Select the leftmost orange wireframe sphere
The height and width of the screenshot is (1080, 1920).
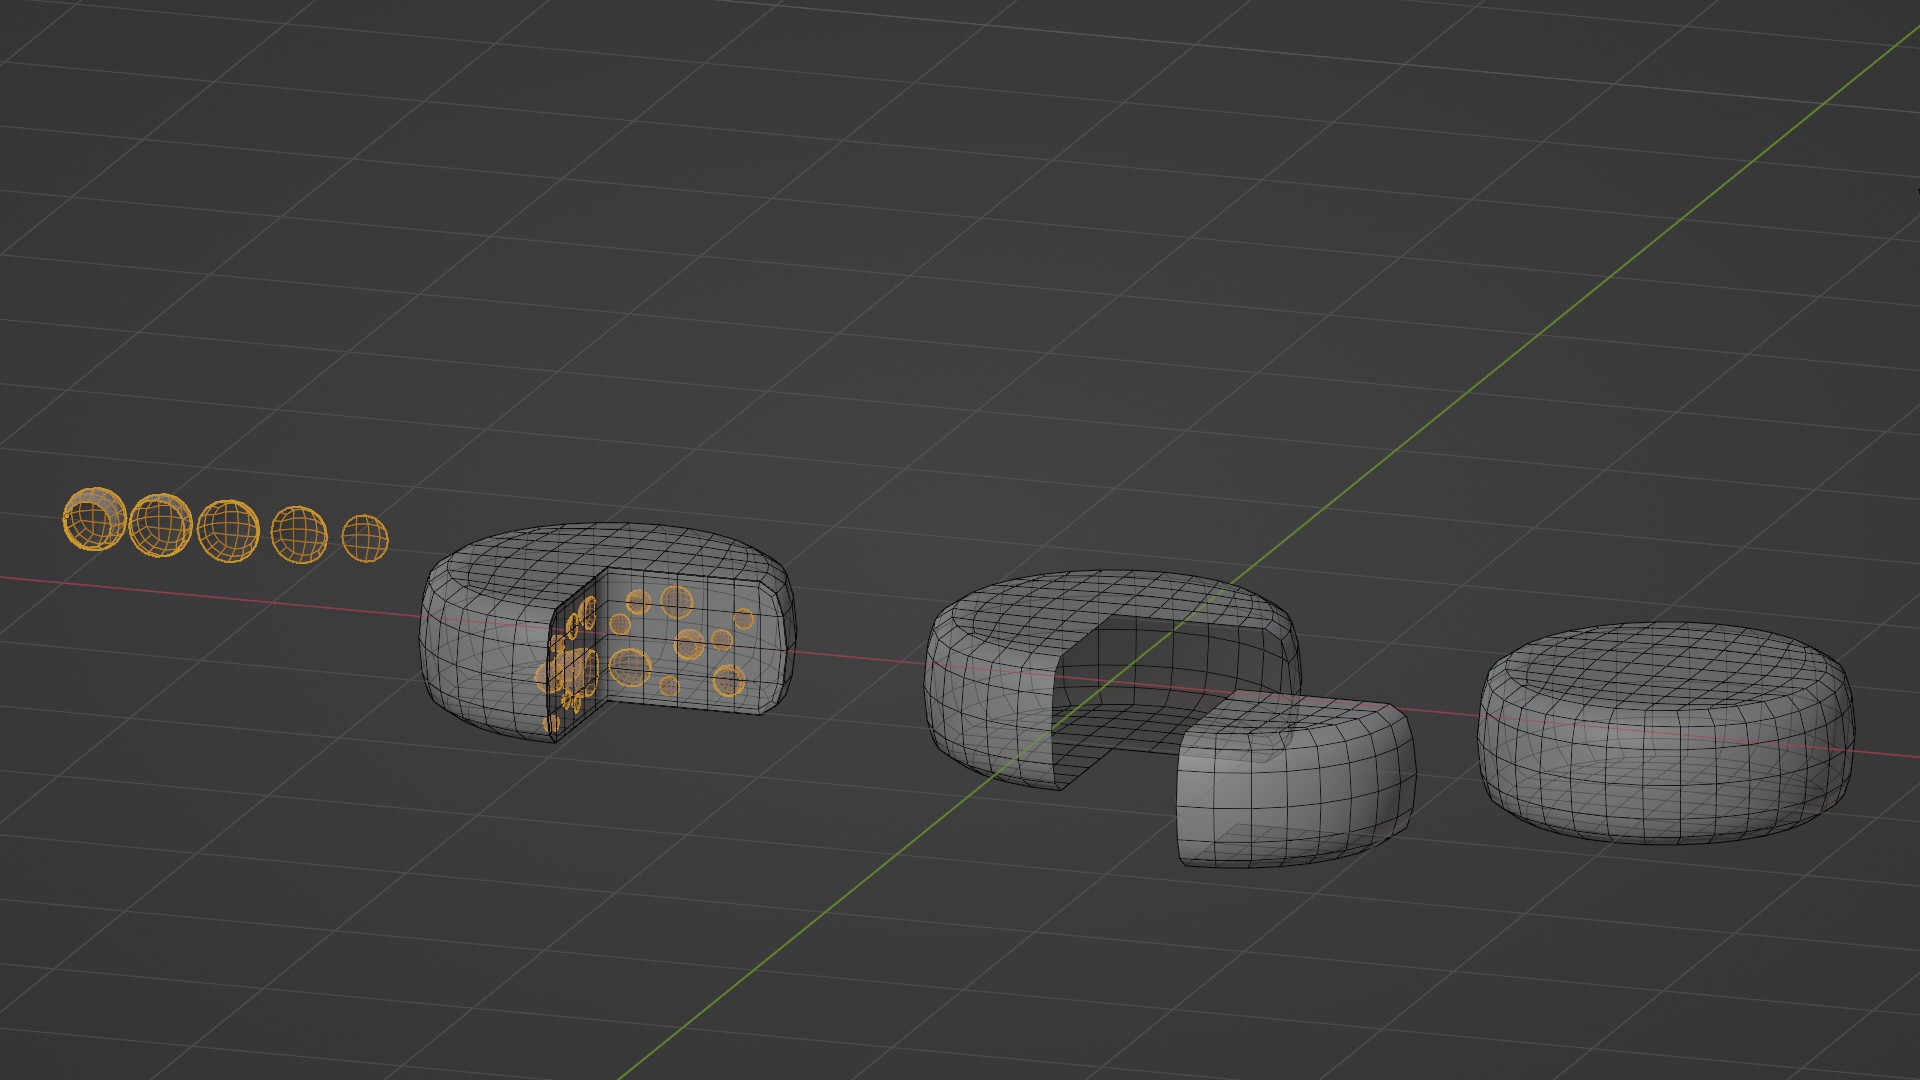pyautogui.click(x=94, y=519)
